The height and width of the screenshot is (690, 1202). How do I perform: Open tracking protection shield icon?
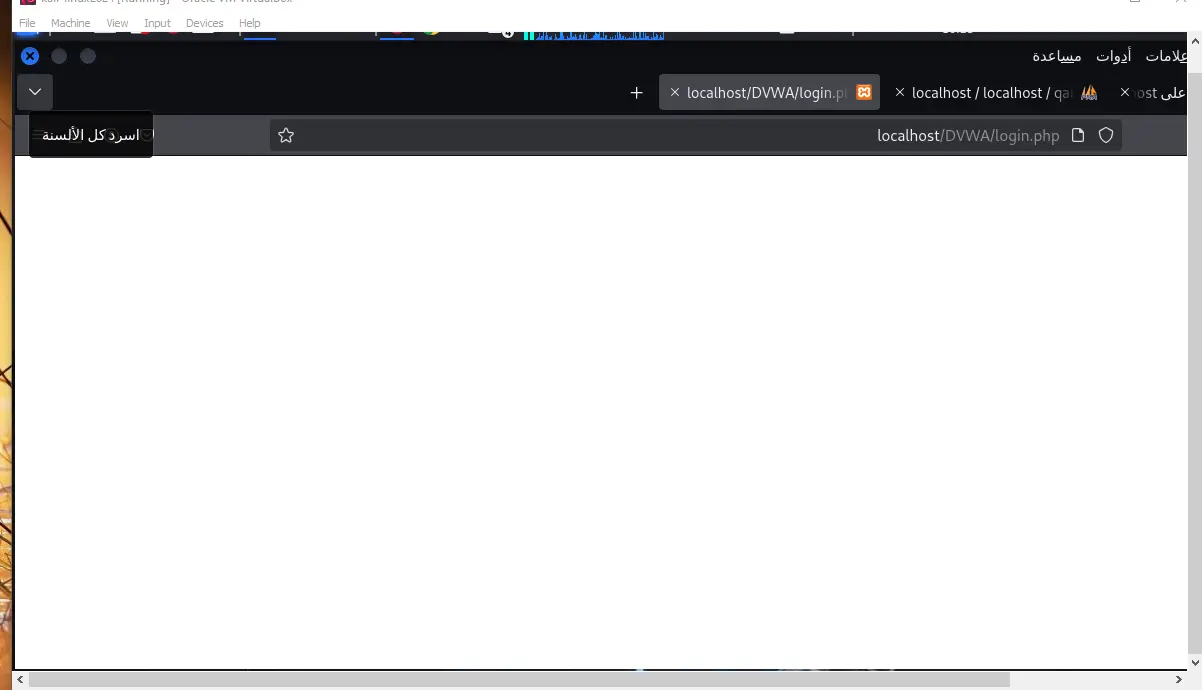click(x=1106, y=135)
